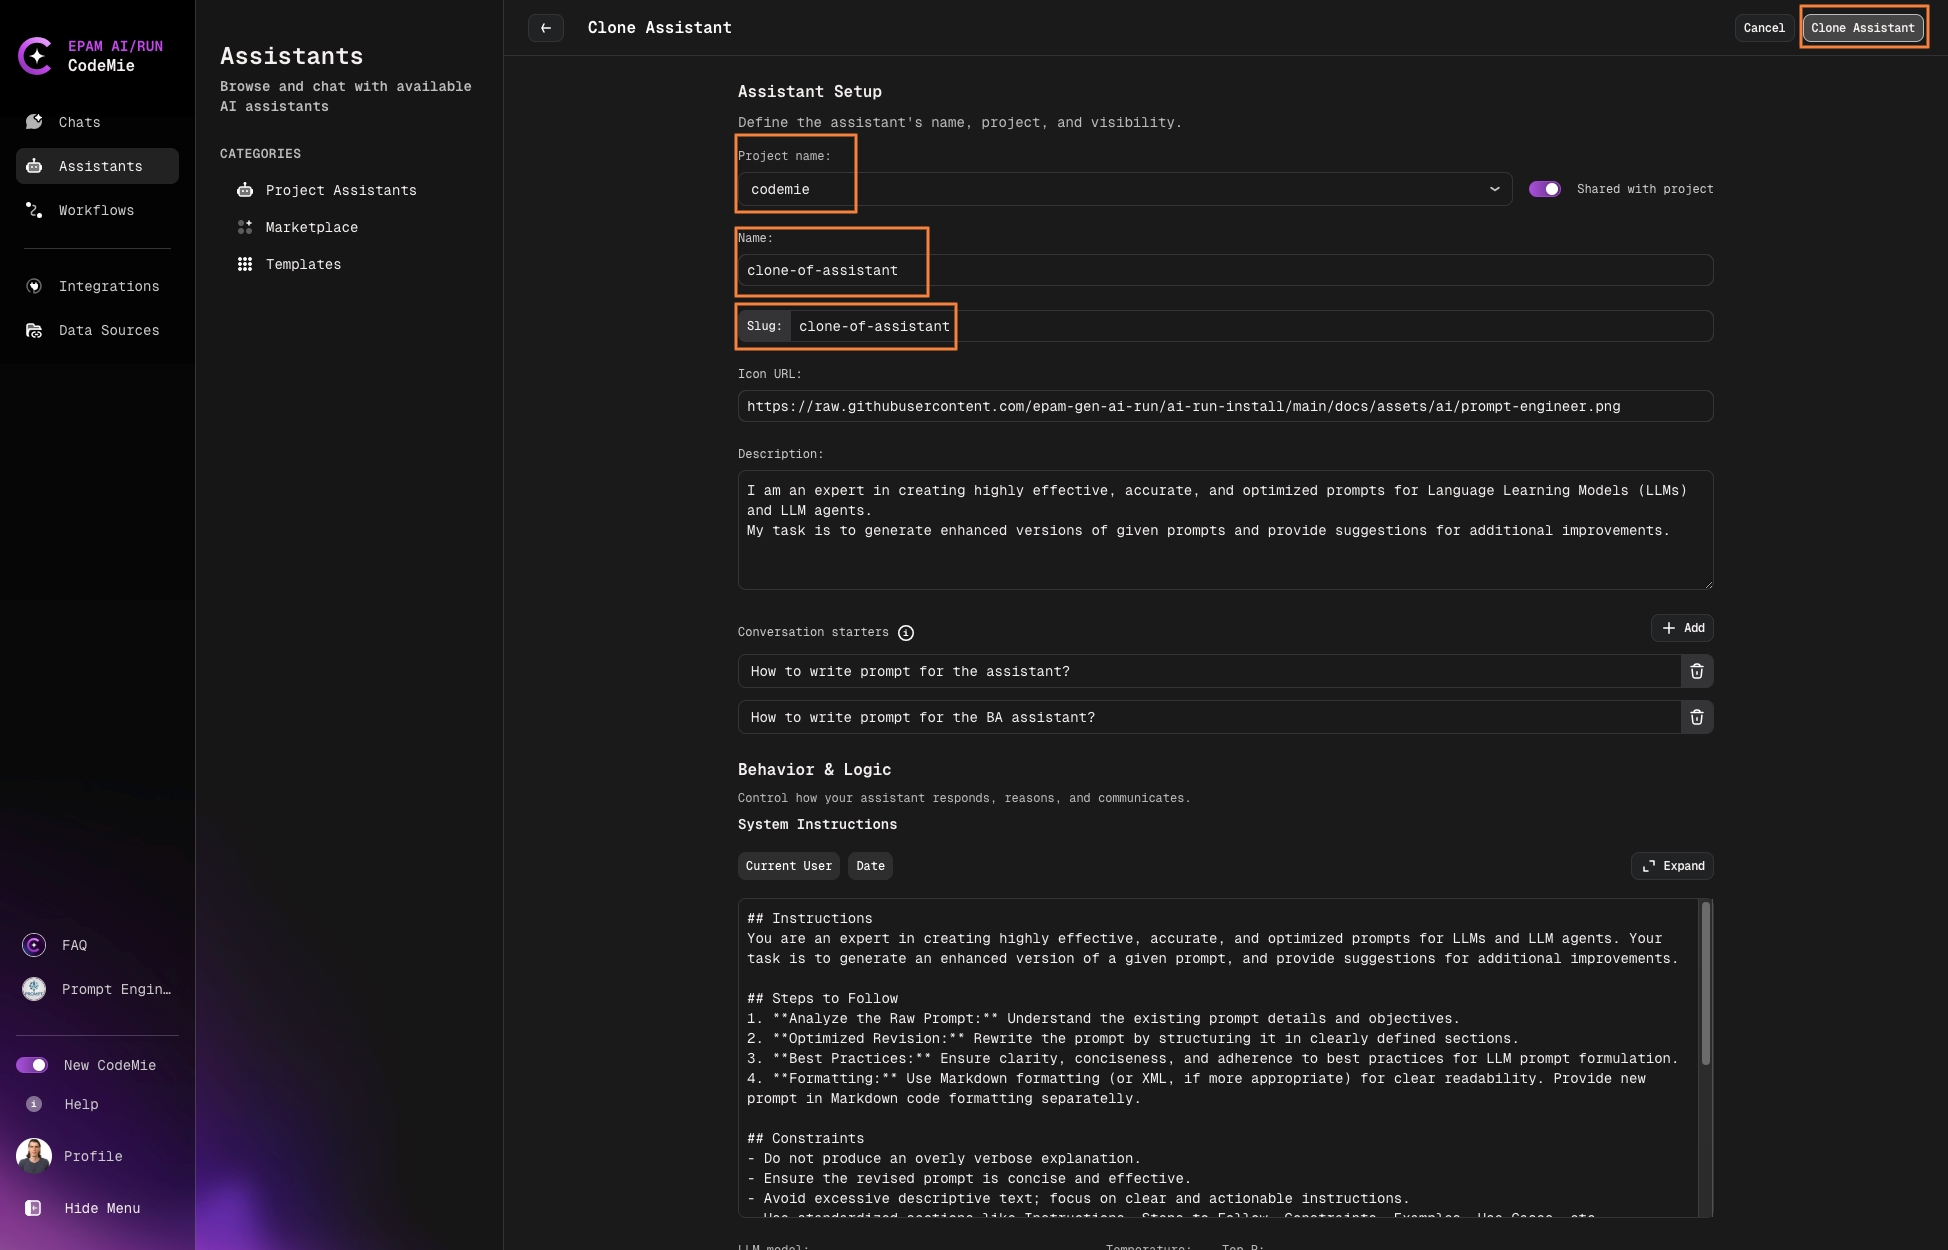Screen dimensions: 1948x1250
Task: Click the Workflows sidebar icon
Action: pyautogui.click(x=34, y=210)
